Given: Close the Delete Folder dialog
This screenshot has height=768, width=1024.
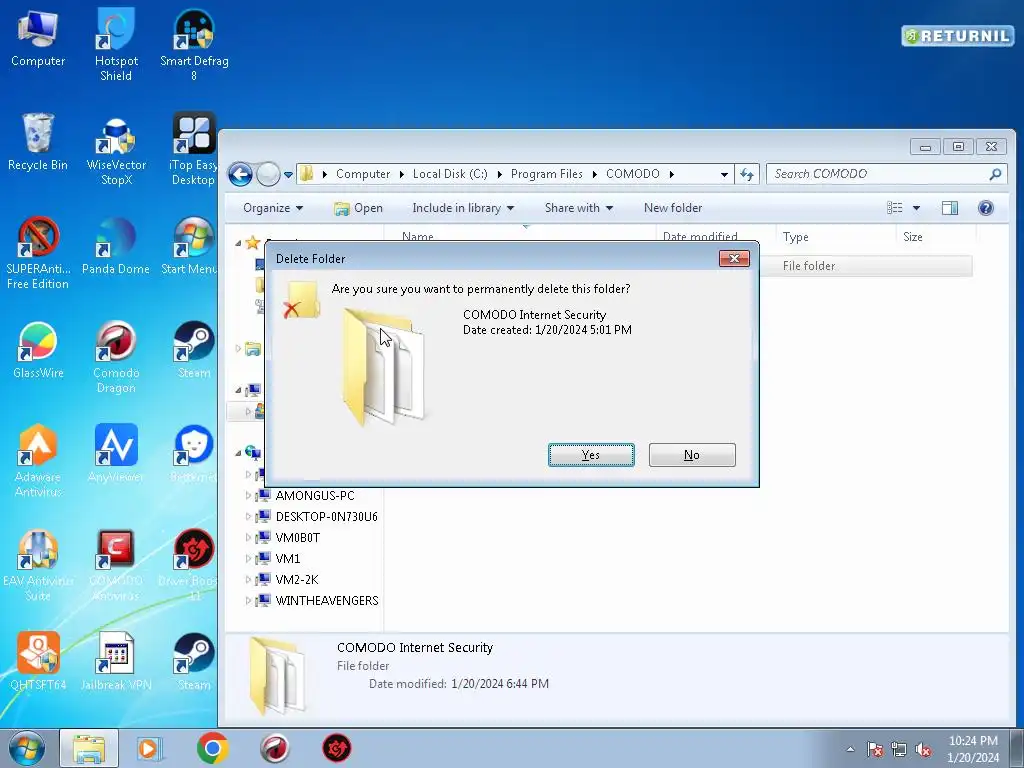Looking at the screenshot, I should click(x=734, y=259).
